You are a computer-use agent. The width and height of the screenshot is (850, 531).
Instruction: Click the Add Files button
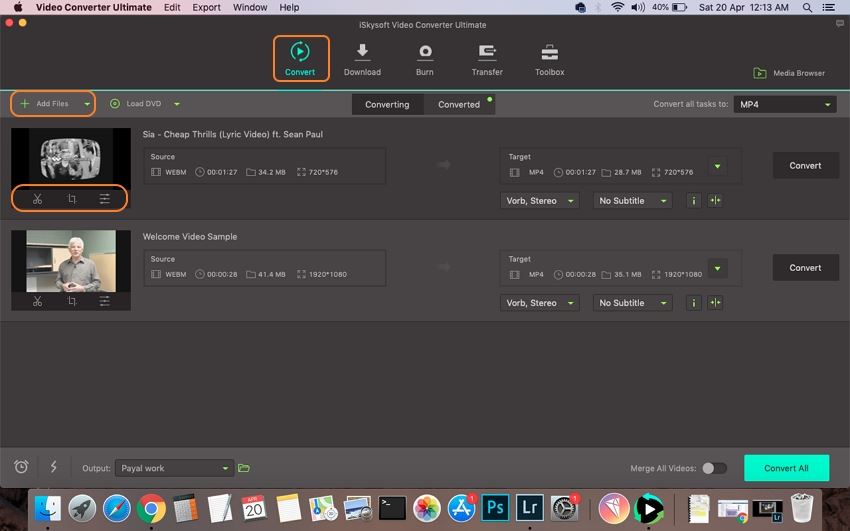tap(46, 103)
